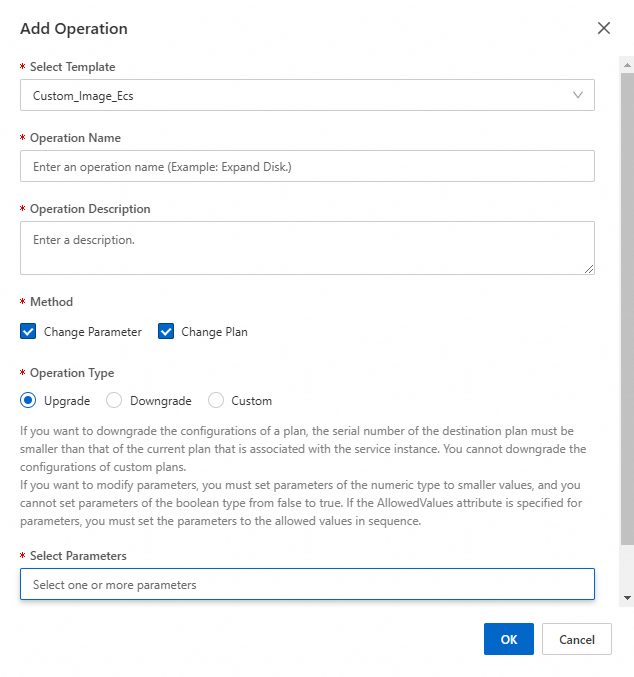Open the Select Parameters dropdown

pyautogui.click(x=307, y=584)
